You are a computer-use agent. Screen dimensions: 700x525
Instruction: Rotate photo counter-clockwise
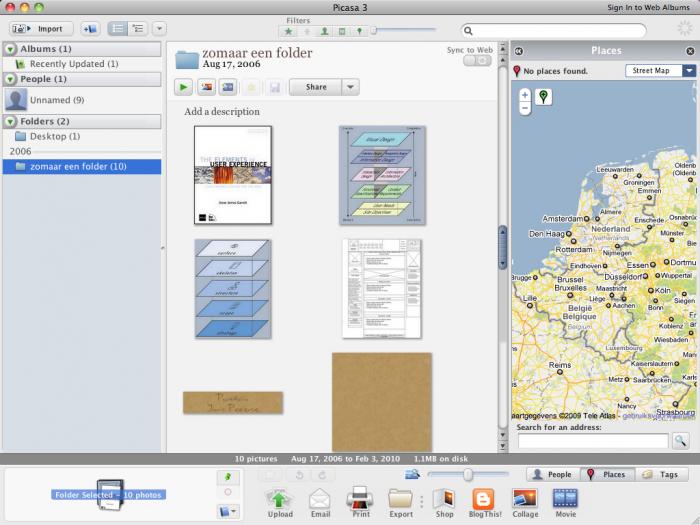pos(299,475)
